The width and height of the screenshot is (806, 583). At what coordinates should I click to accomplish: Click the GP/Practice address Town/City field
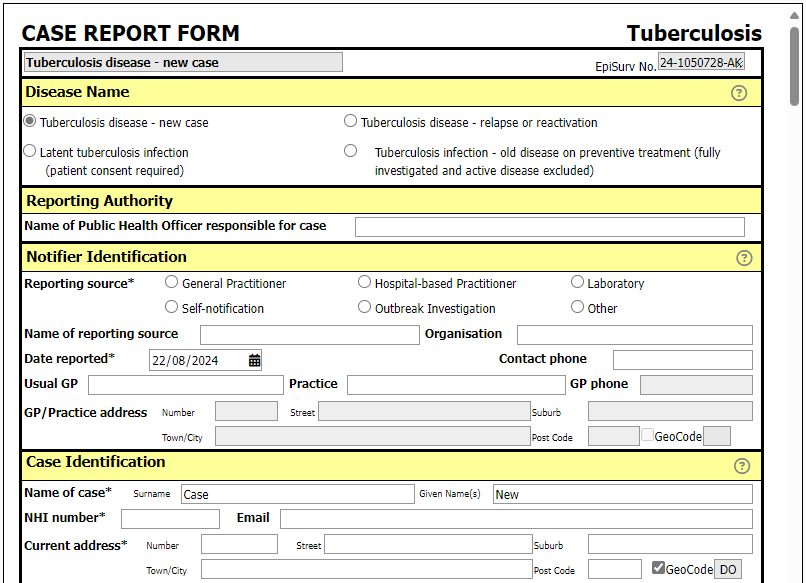(373, 436)
